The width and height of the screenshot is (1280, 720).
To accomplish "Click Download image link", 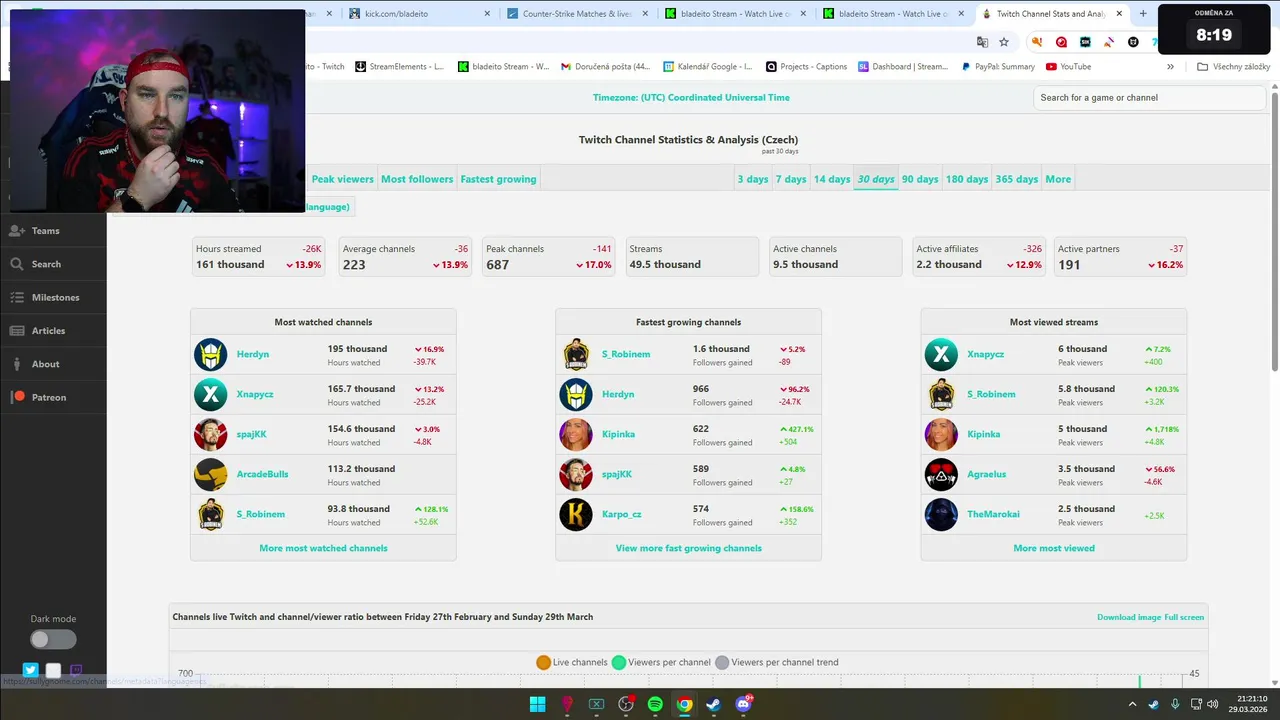I will tap(1129, 617).
